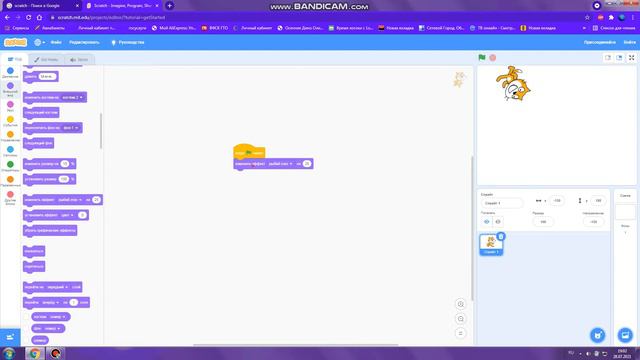Switch to small stage layout
640x360 pixels.
tap(608, 58)
